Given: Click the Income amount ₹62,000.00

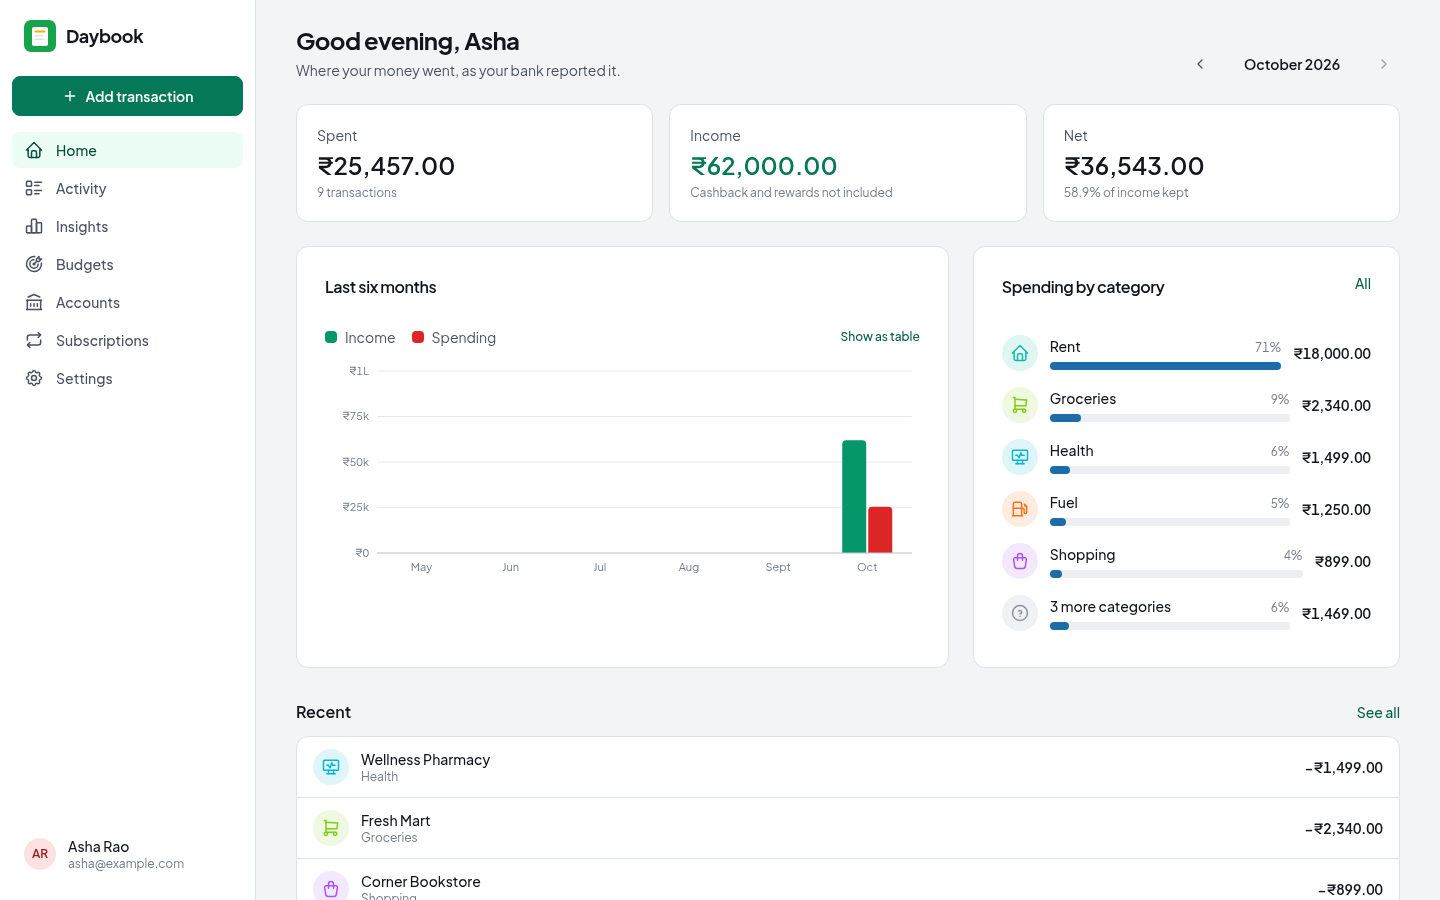Looking at the screenshot, I should pyautogui.click(x=764, y=166).
